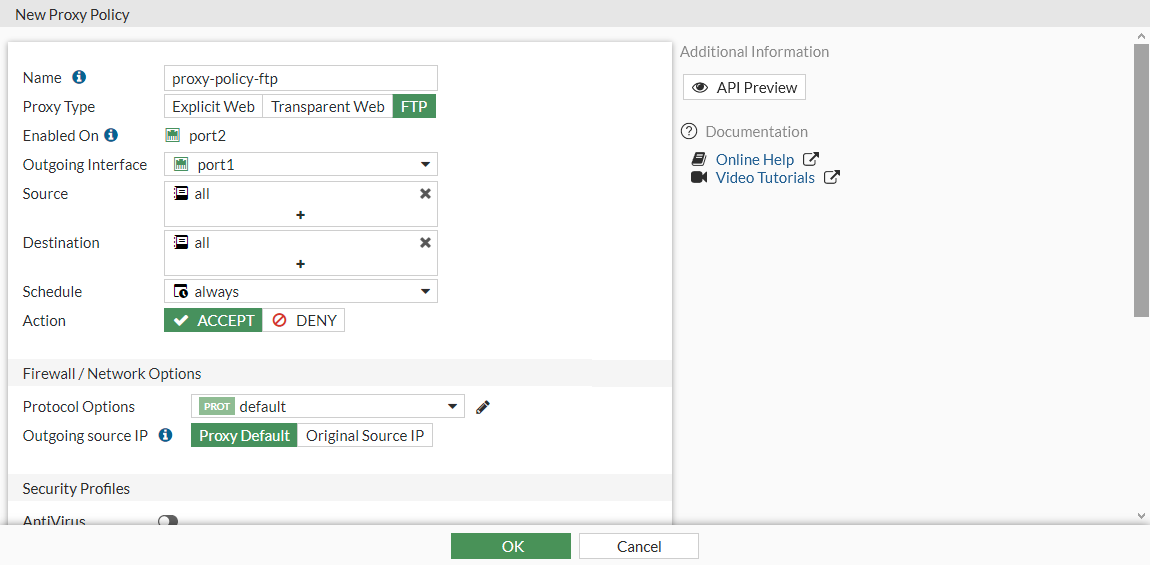
Task: Set Action to DENY
Action: [x=304, y=320]
